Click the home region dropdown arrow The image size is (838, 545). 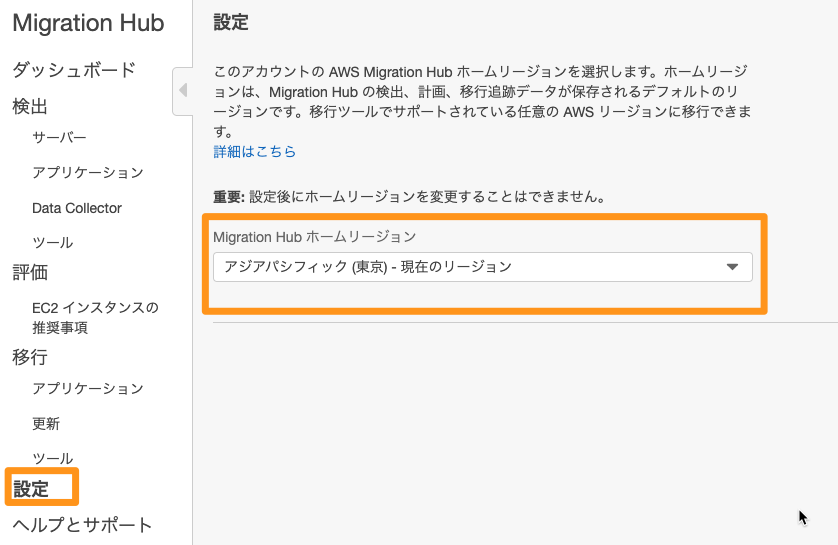(732, 267)
